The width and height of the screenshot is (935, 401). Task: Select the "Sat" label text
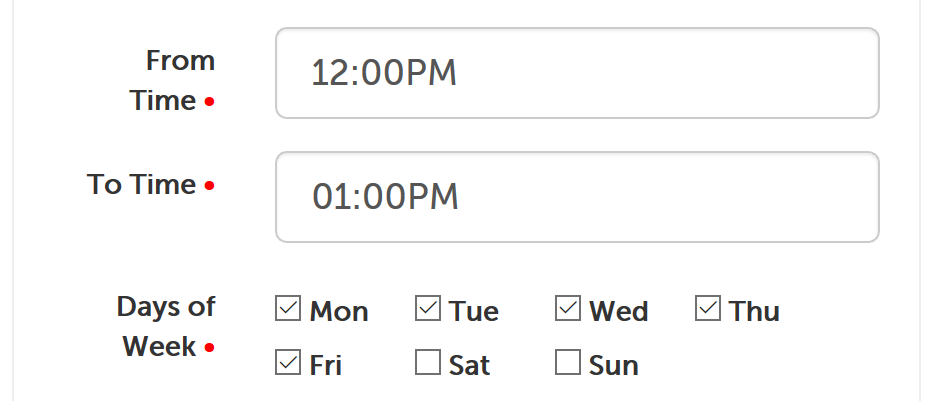tap(469, 365)
